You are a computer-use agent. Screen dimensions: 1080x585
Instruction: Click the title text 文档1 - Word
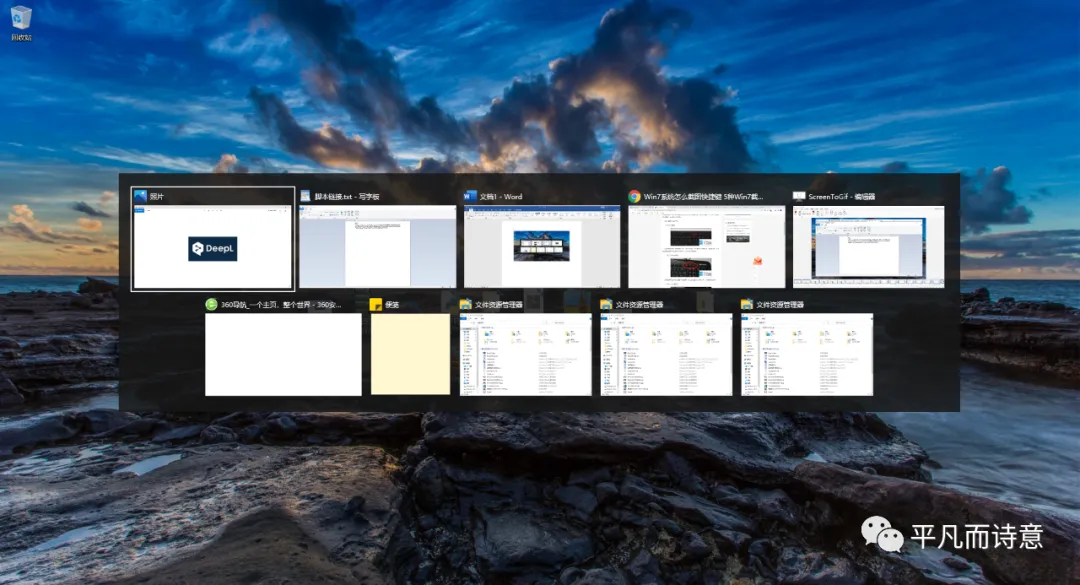501,196
